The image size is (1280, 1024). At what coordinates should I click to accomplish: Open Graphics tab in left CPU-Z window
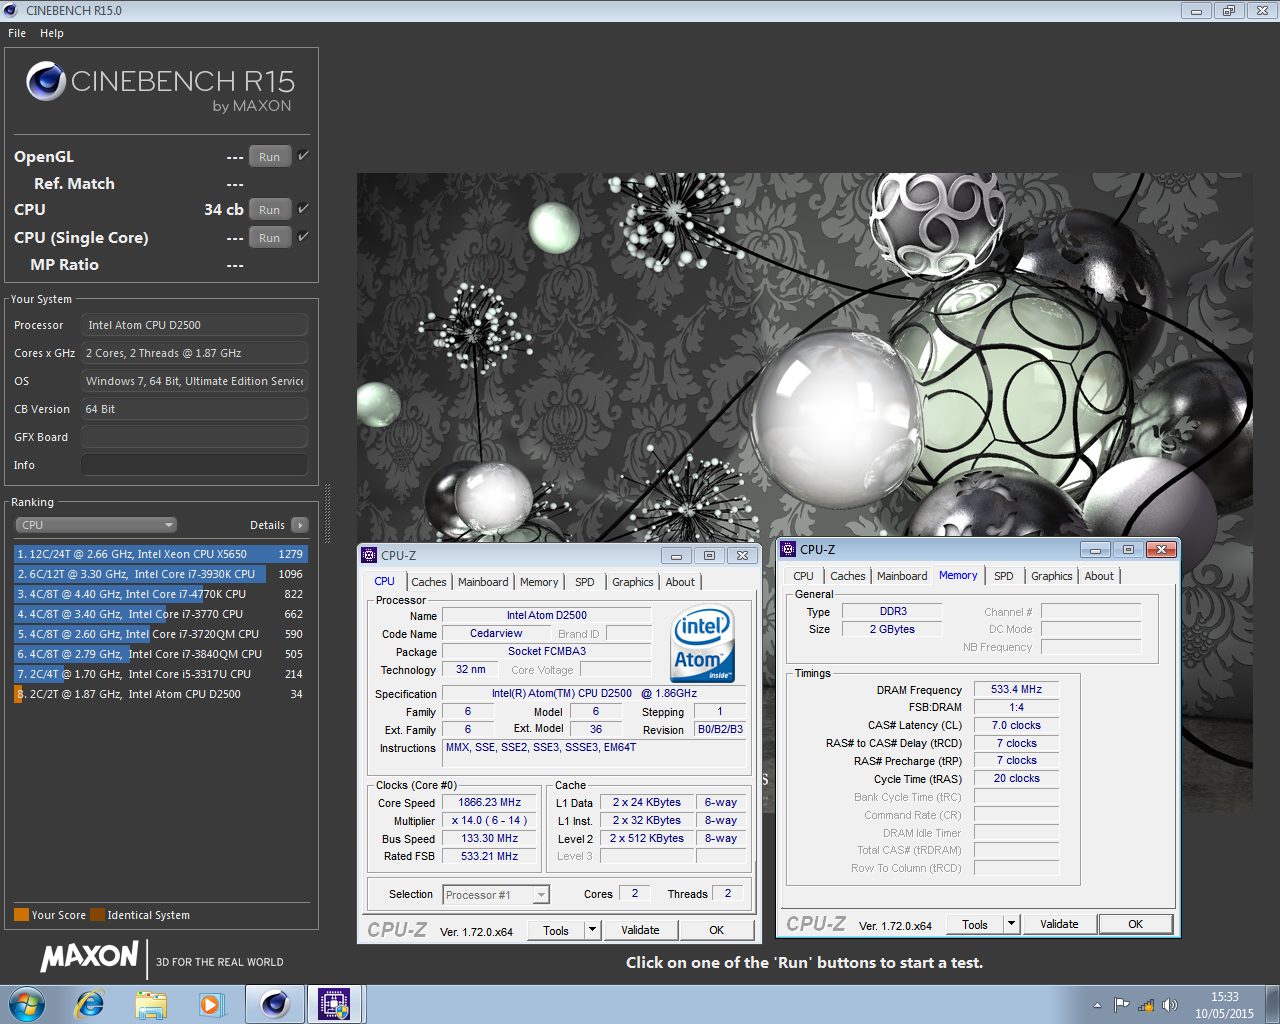pyautogui.click(x=633, y=582)
